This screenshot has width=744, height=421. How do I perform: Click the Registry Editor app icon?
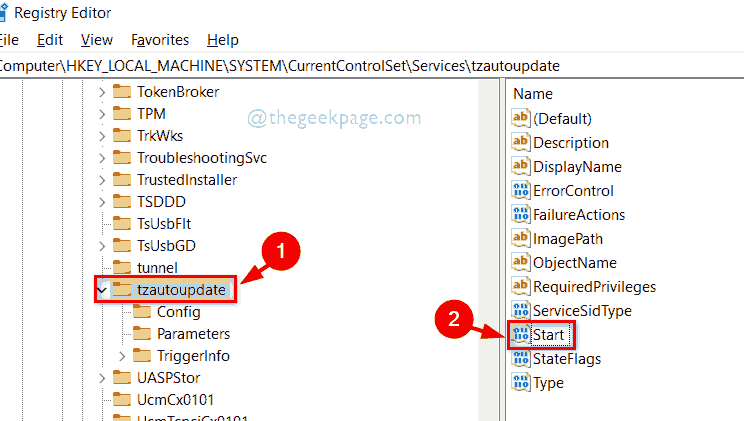pyautogui.click(x=4, y=13)
